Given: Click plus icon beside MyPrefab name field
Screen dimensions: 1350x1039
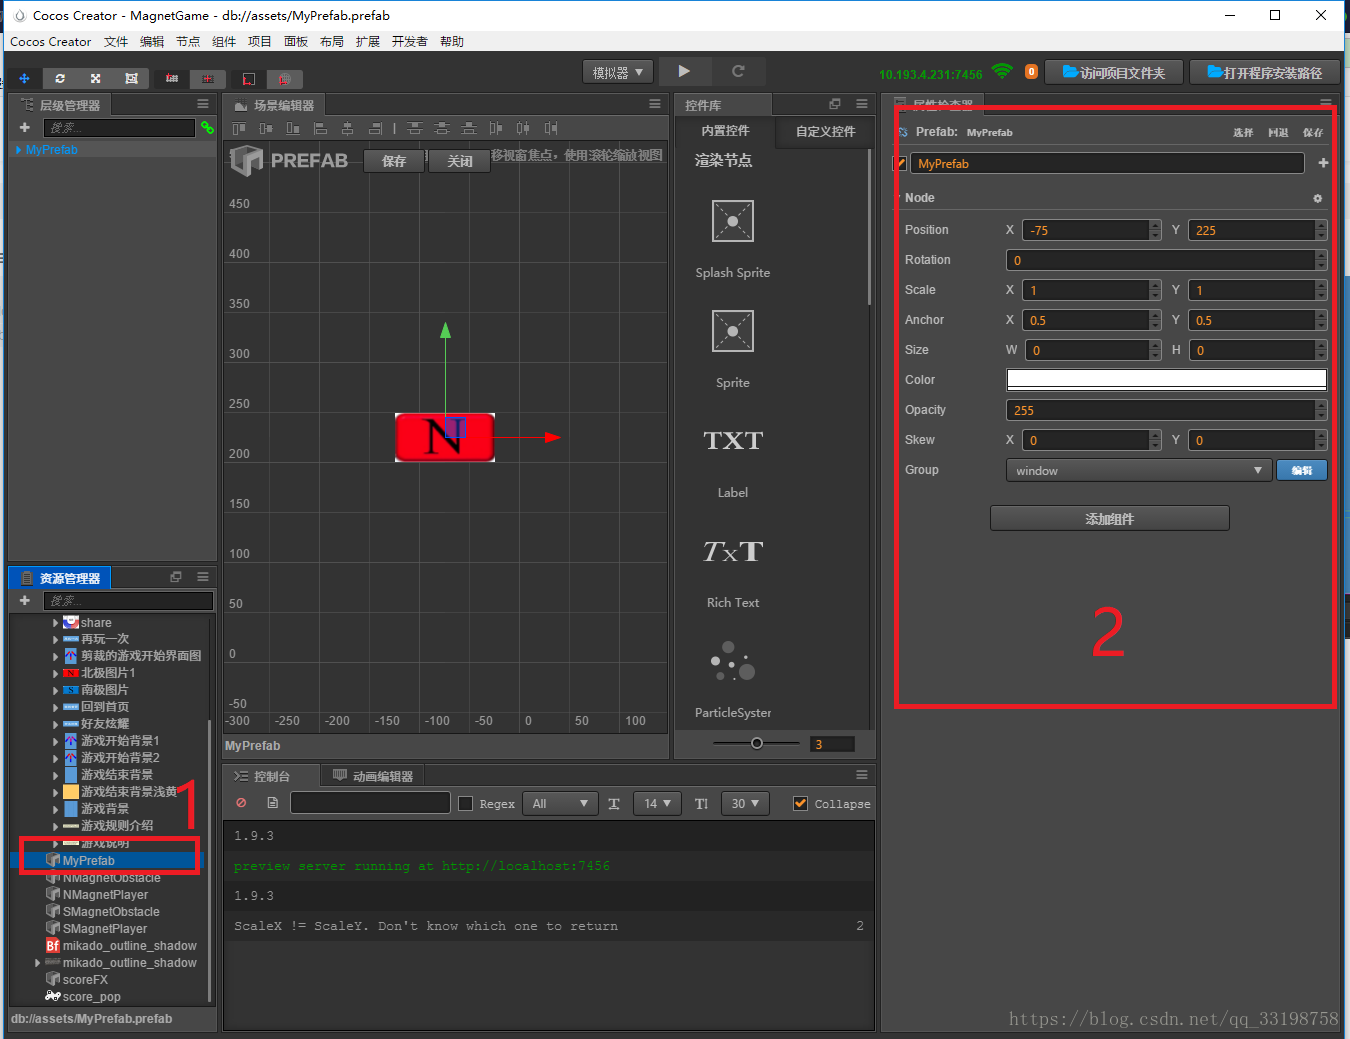Looking at the screenshot, I should point(1323,163).
